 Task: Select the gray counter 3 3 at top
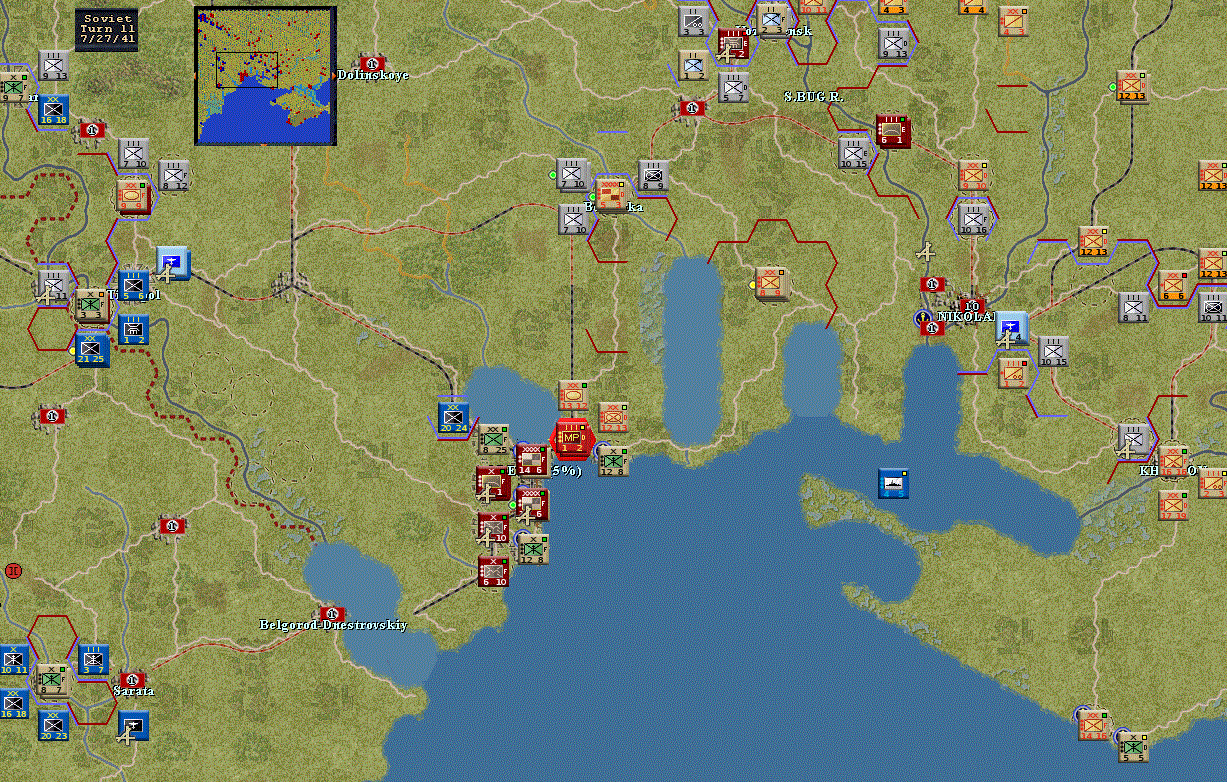click(x=693, y=22)
